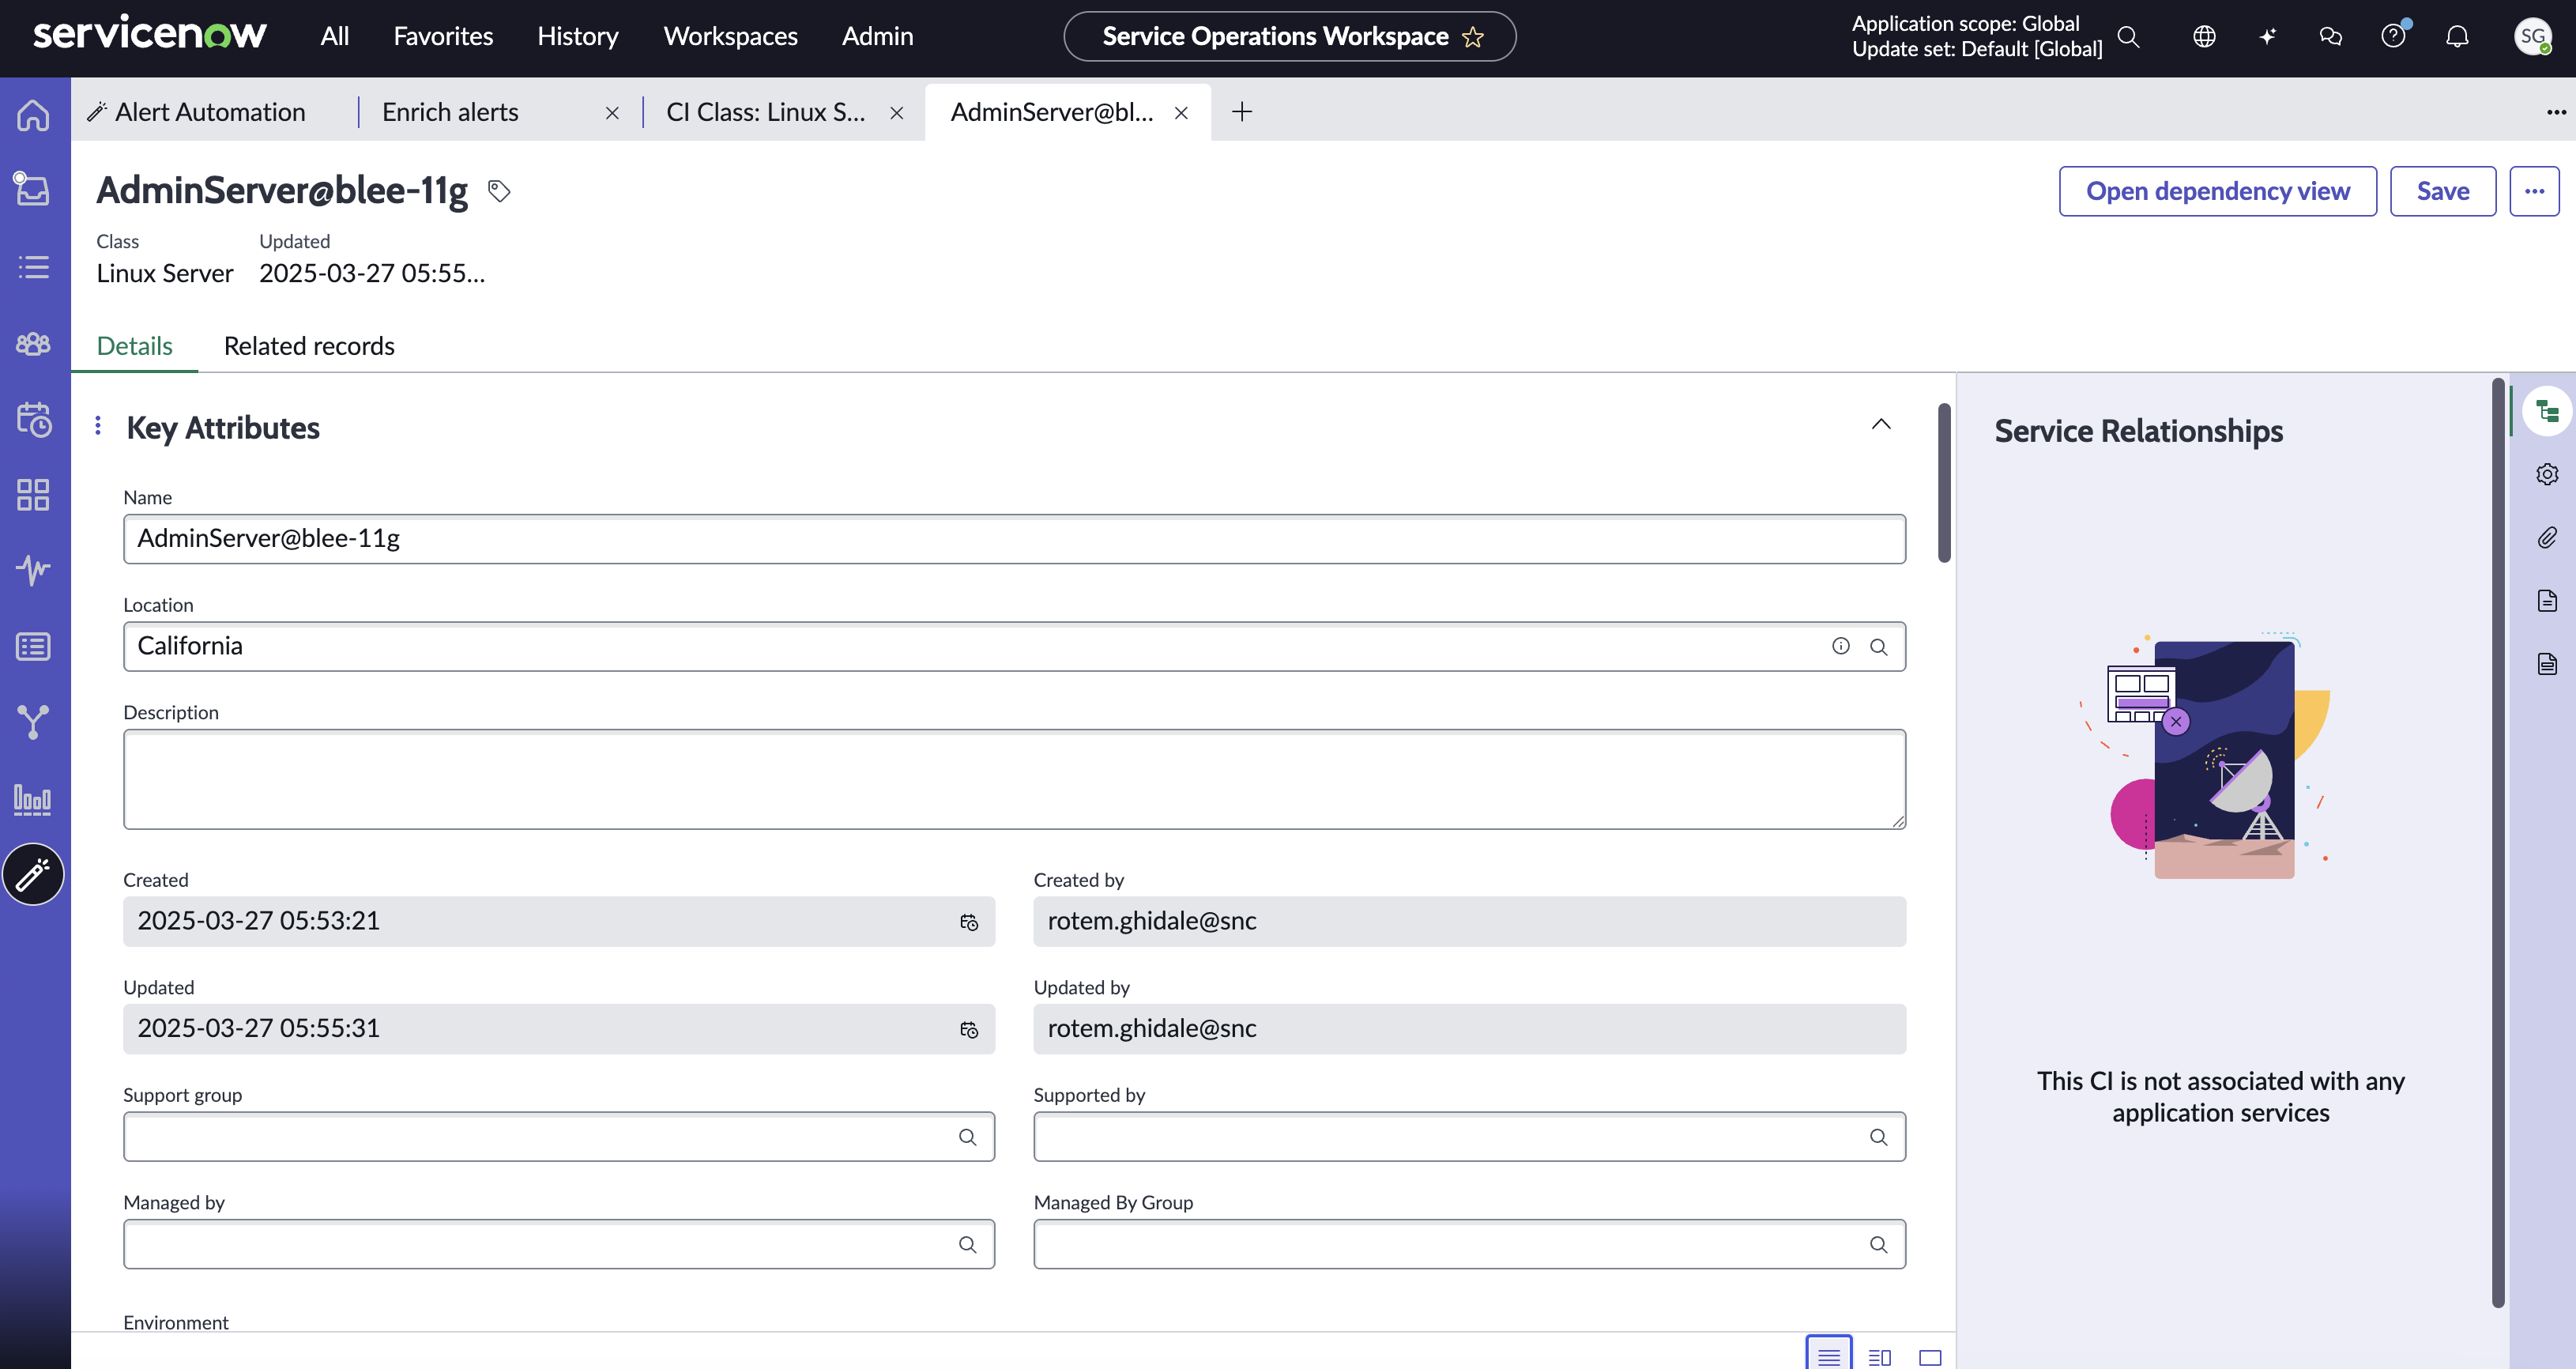Open the Inbox icon in sidebar
Screen dimensions: 2576x1369
click(x=33, y=189)
